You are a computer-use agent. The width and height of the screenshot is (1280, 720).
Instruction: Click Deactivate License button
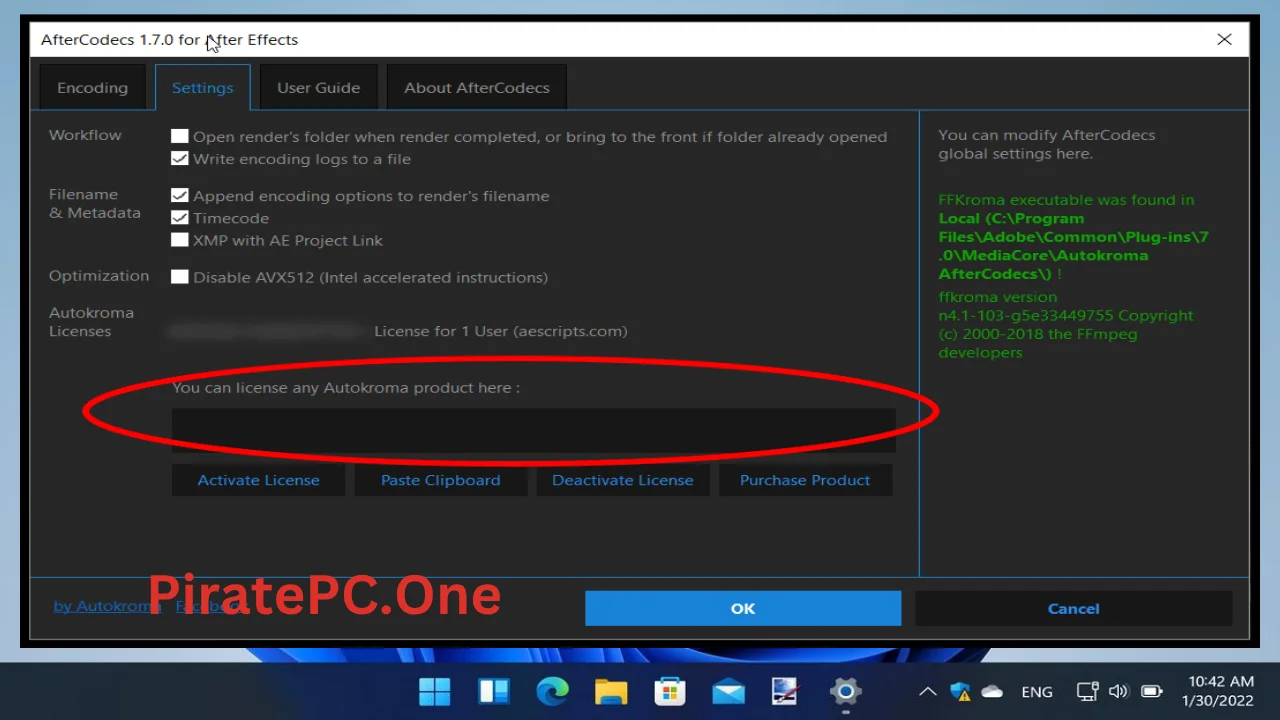622,480
